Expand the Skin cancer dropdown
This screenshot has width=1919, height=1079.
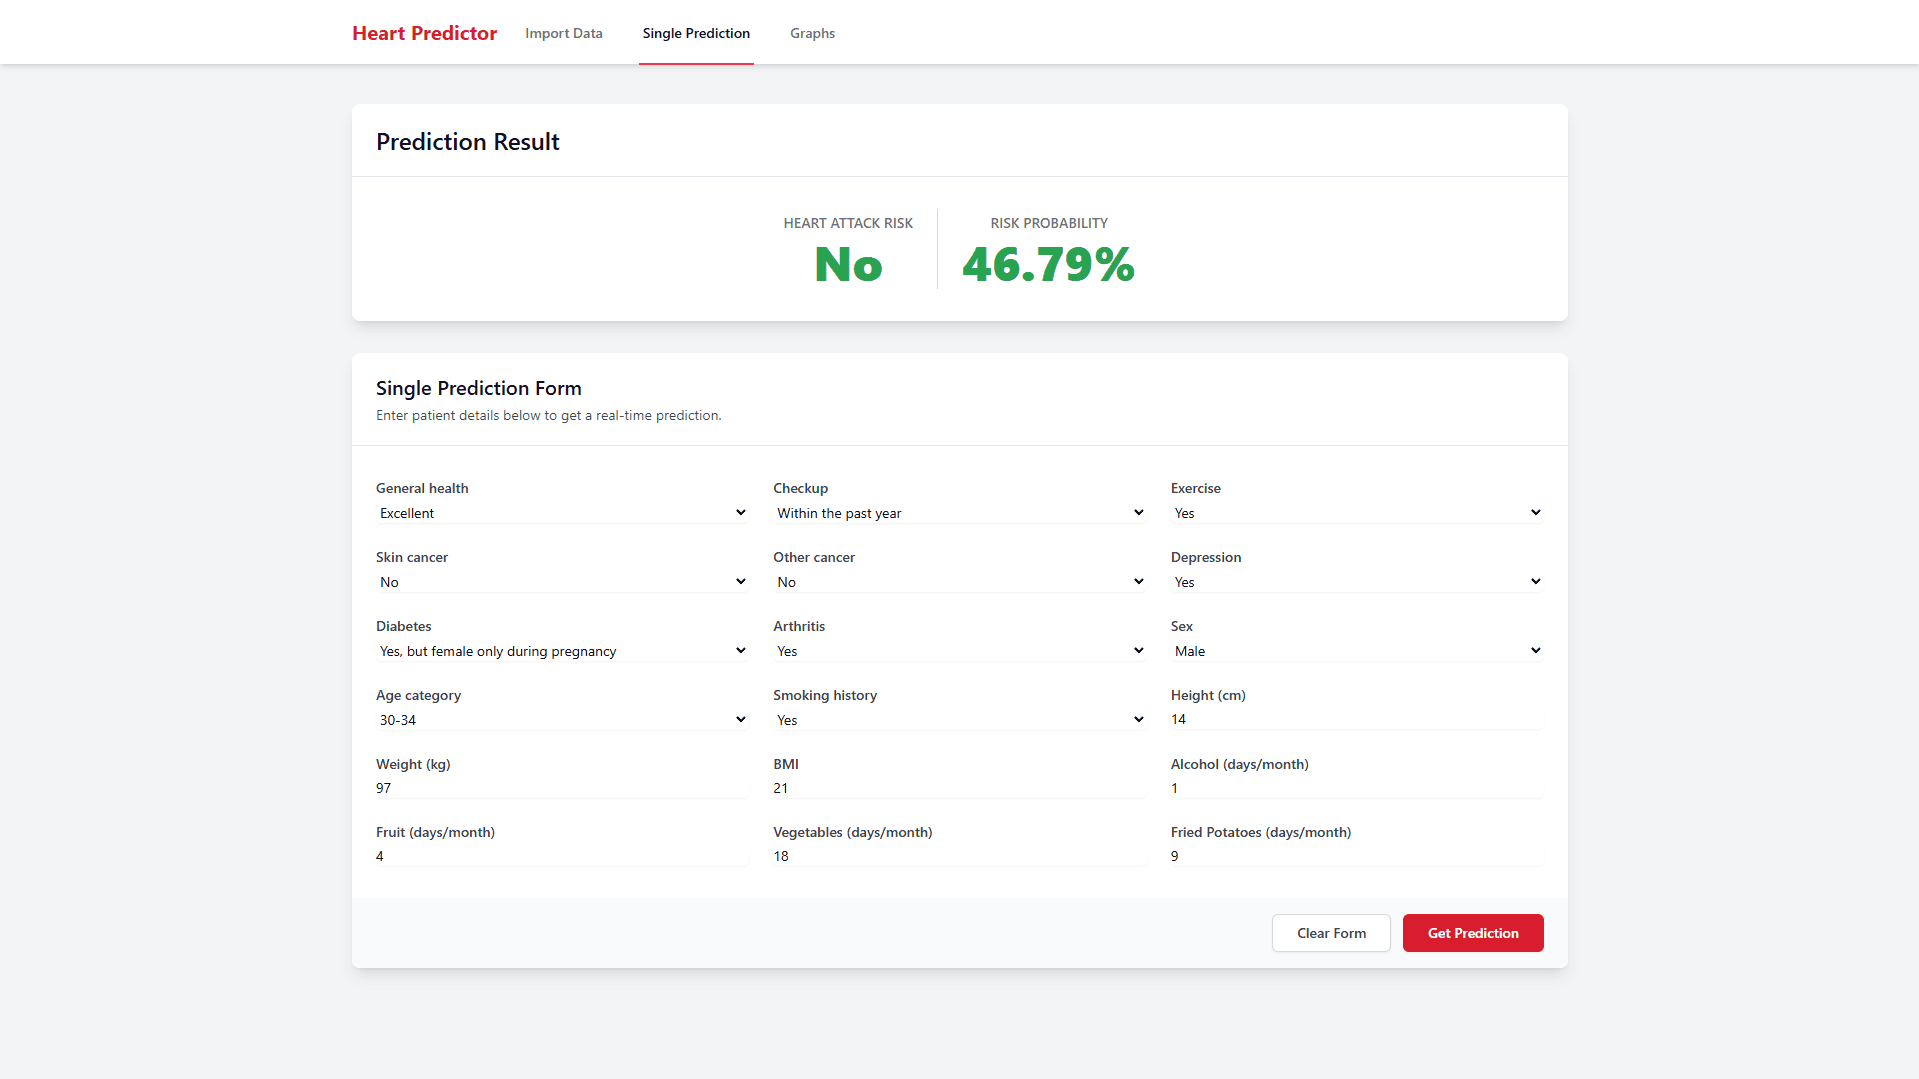pyautogui.click(x=562, y=582)
